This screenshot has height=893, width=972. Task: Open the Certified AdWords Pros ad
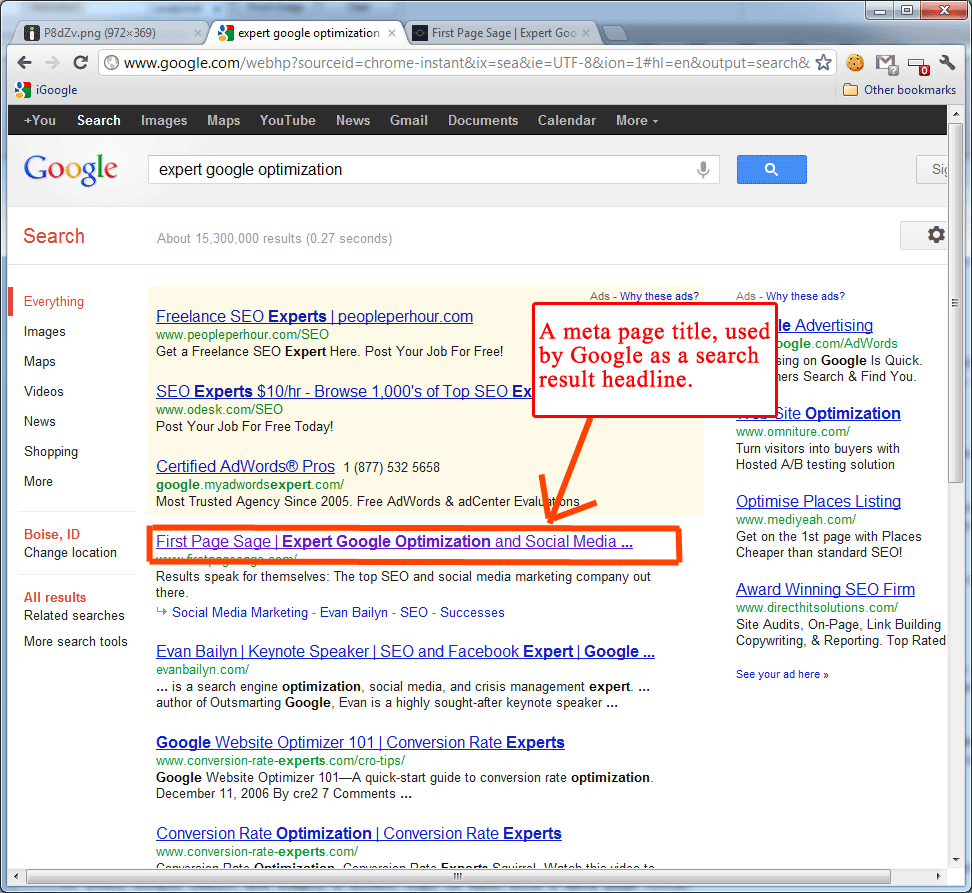pos(245,466)
